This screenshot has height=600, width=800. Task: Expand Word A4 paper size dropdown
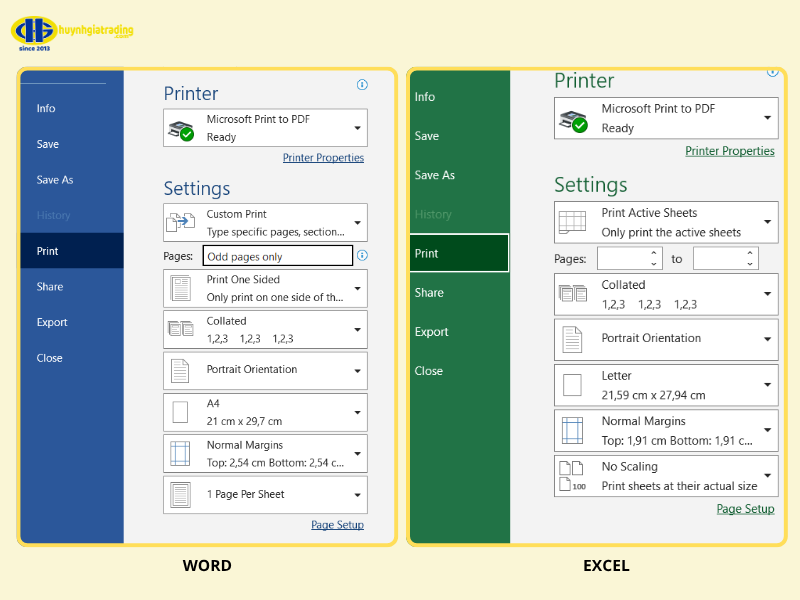click(x=358, y=412)
